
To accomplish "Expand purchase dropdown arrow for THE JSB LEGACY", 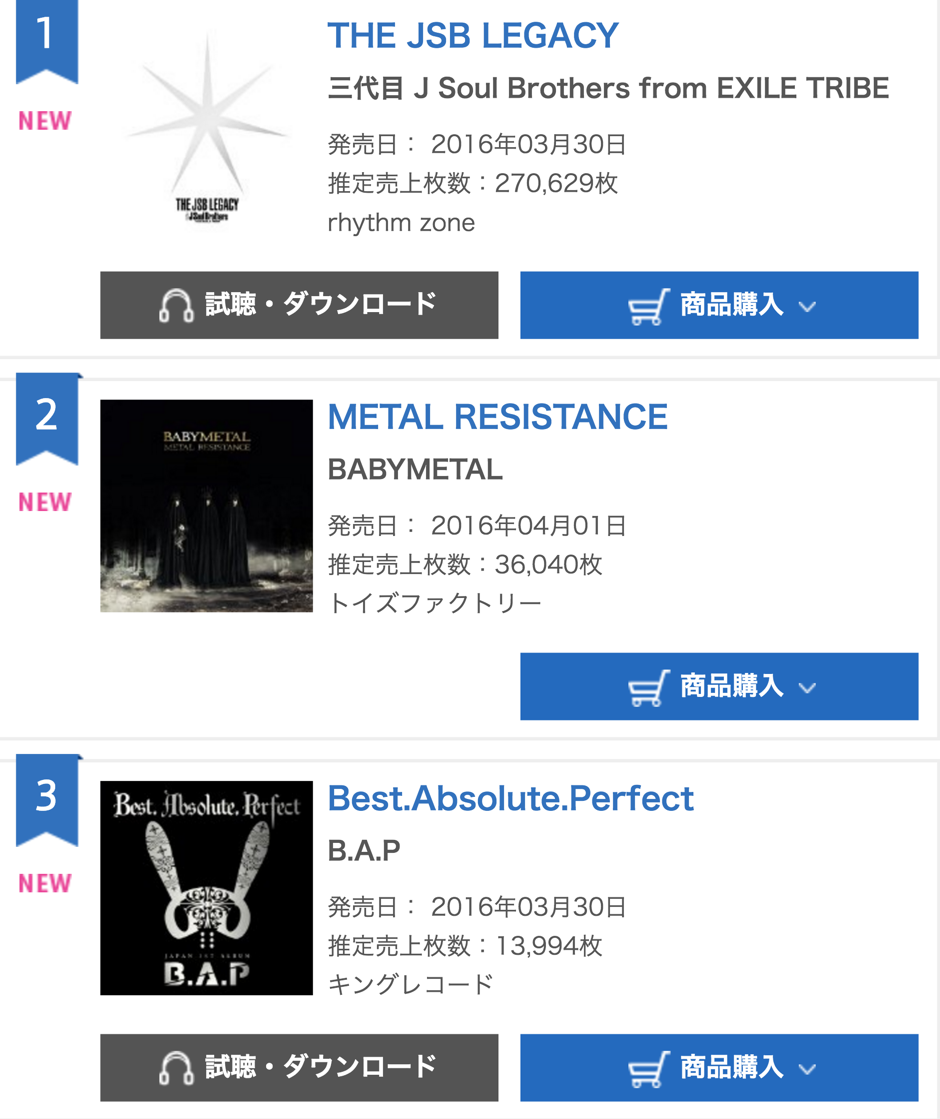I will click(808, 306).
